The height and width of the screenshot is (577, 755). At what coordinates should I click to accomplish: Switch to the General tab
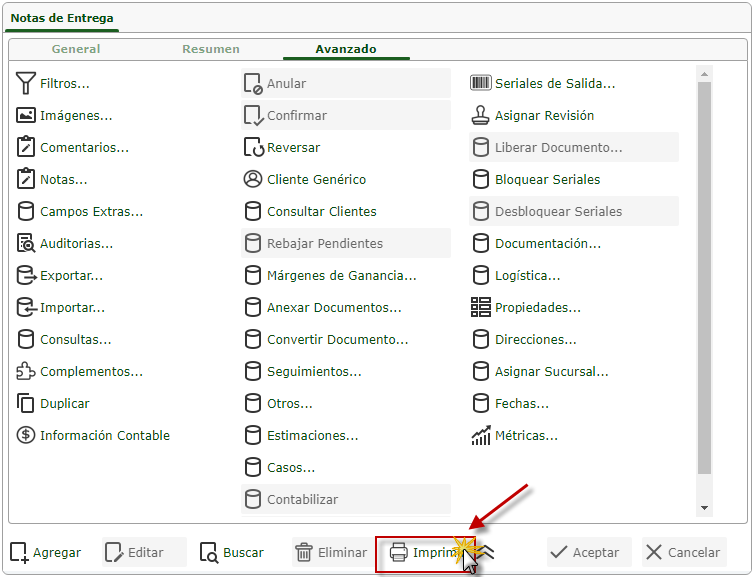tap(76, 49)
